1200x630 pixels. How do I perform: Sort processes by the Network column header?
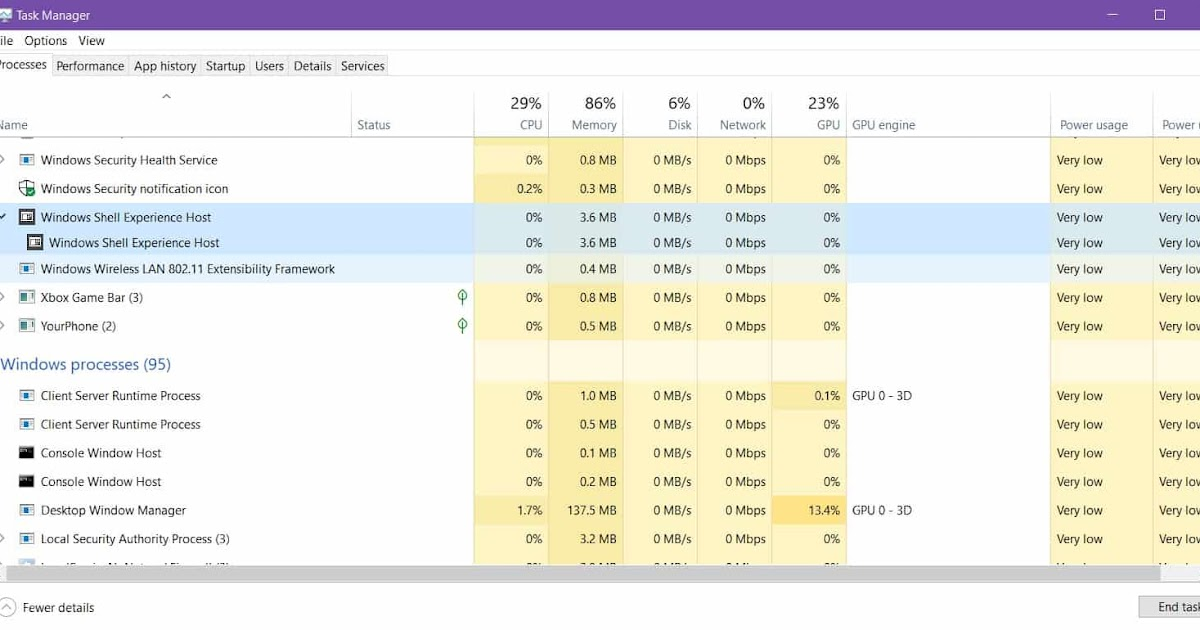click(x=735, y=114)
